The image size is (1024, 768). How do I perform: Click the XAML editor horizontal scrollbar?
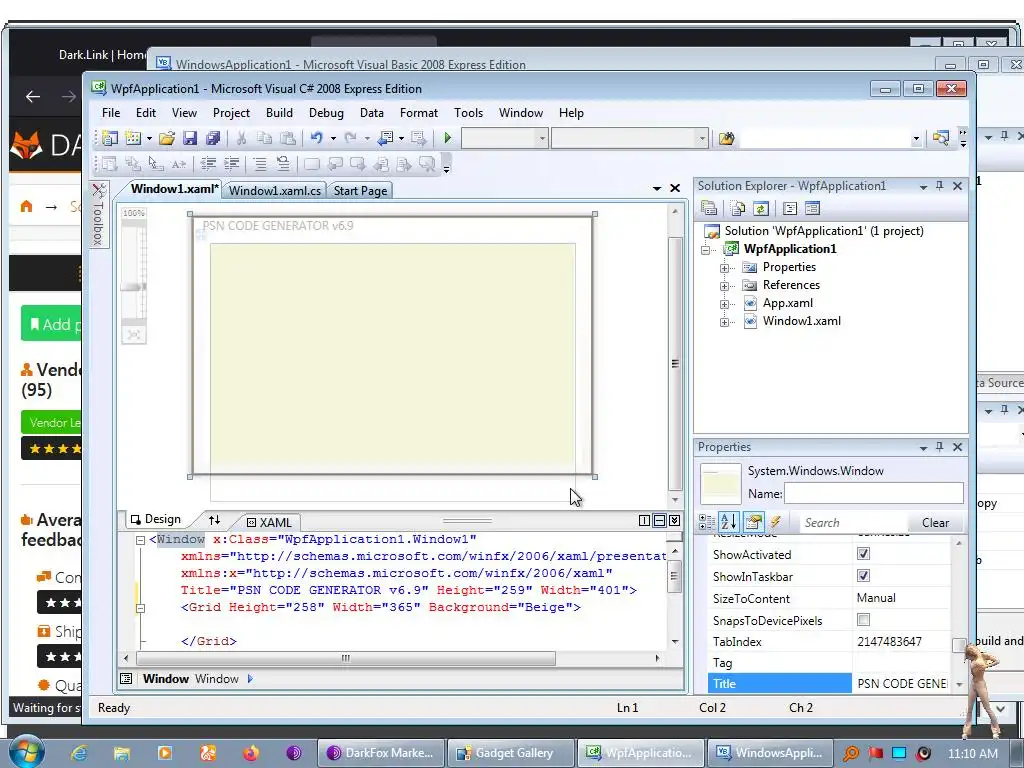345,658
